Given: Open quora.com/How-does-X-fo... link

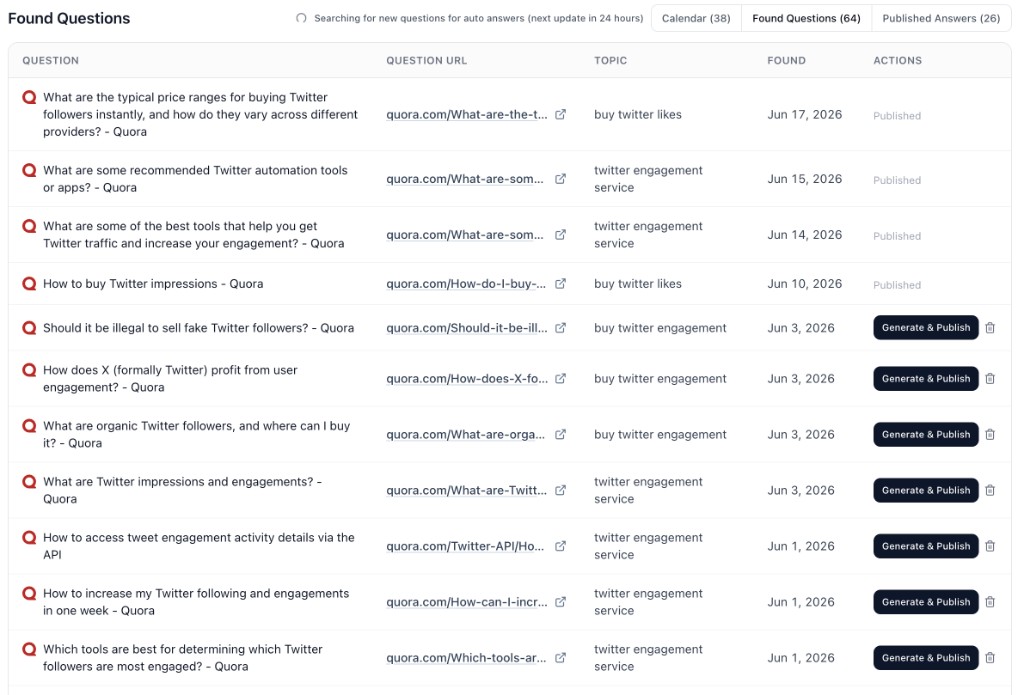Looking at the screenshot, I should pos(467,379).
